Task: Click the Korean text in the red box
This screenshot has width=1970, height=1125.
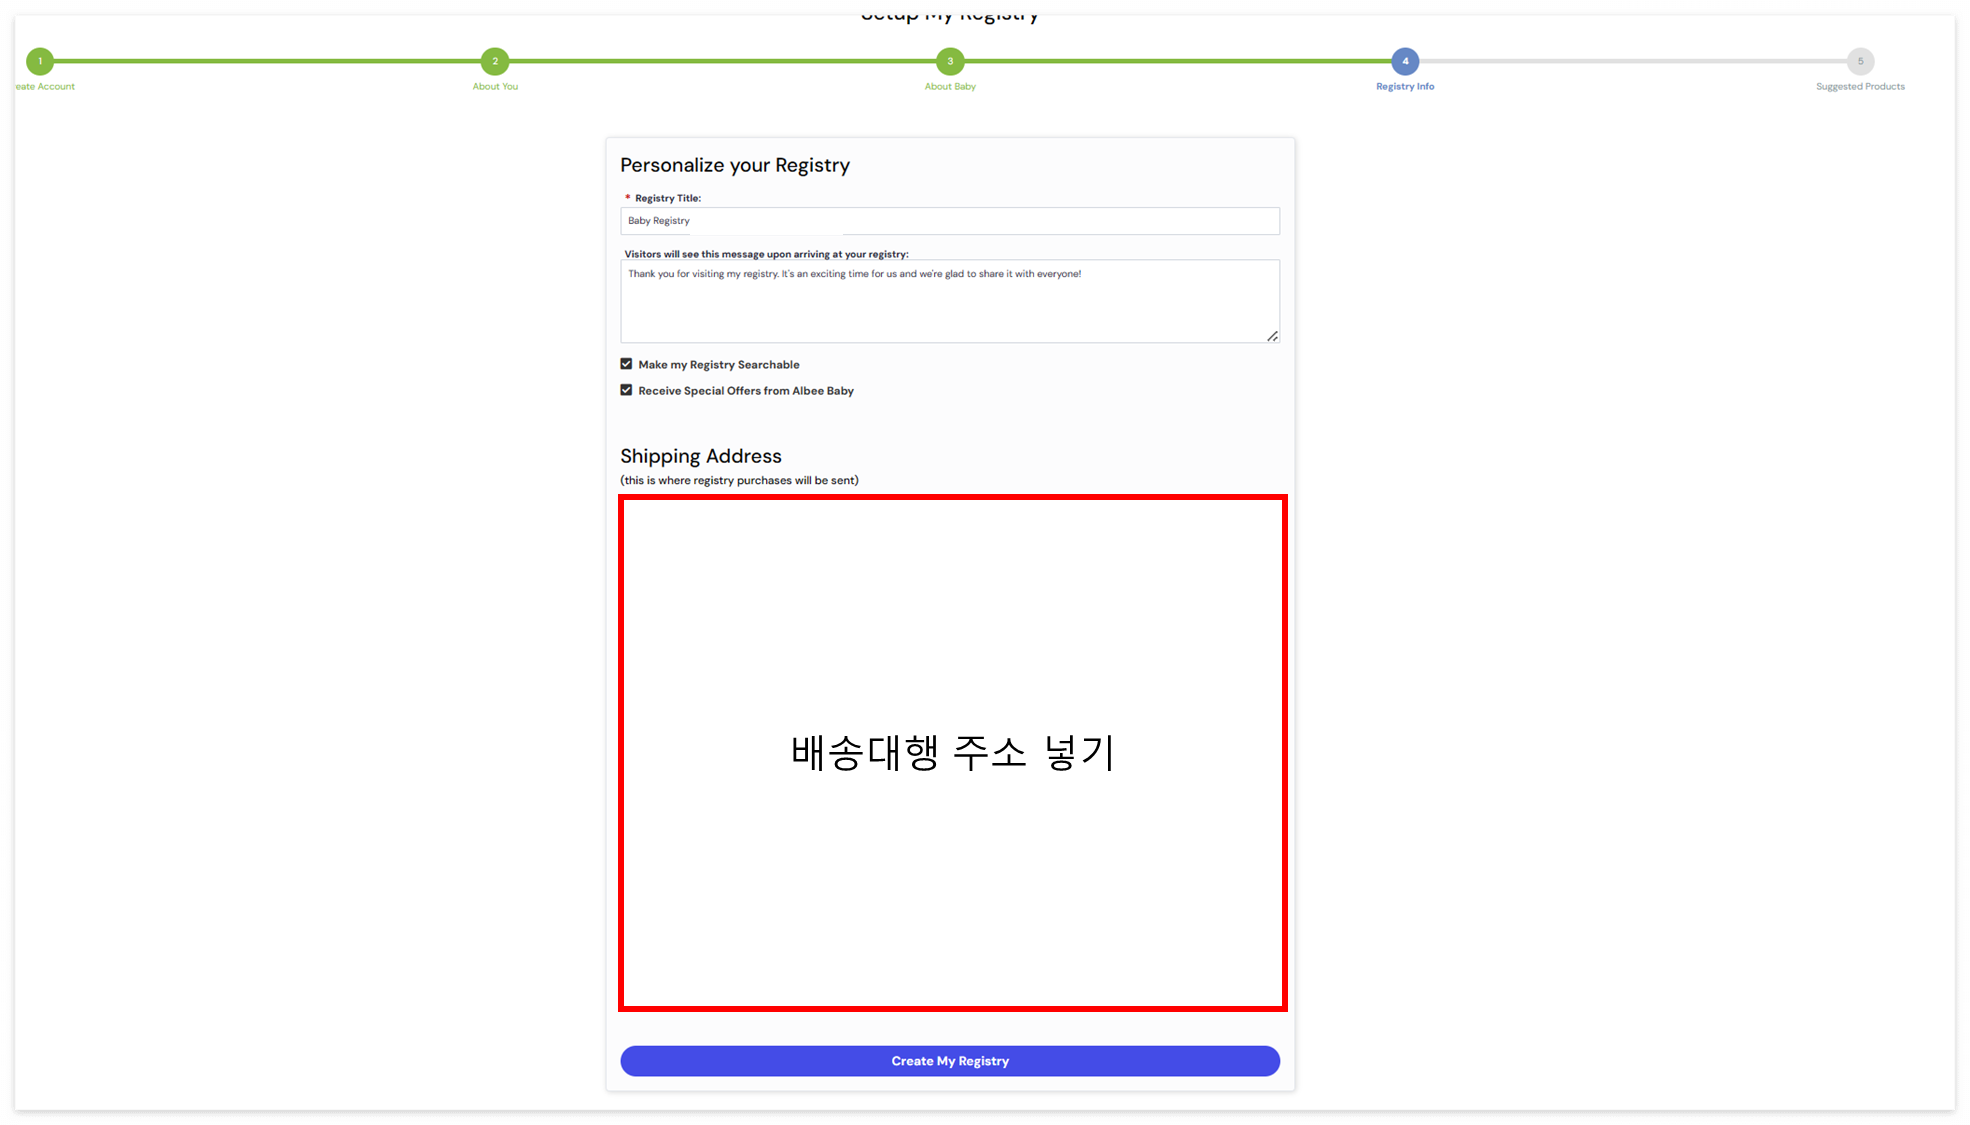Action: 952,752
